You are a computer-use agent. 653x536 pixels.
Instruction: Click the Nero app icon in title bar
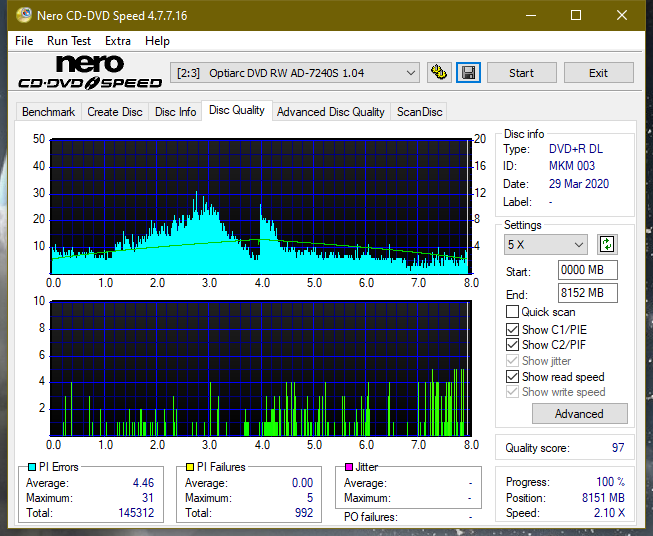tap(24, 15)
